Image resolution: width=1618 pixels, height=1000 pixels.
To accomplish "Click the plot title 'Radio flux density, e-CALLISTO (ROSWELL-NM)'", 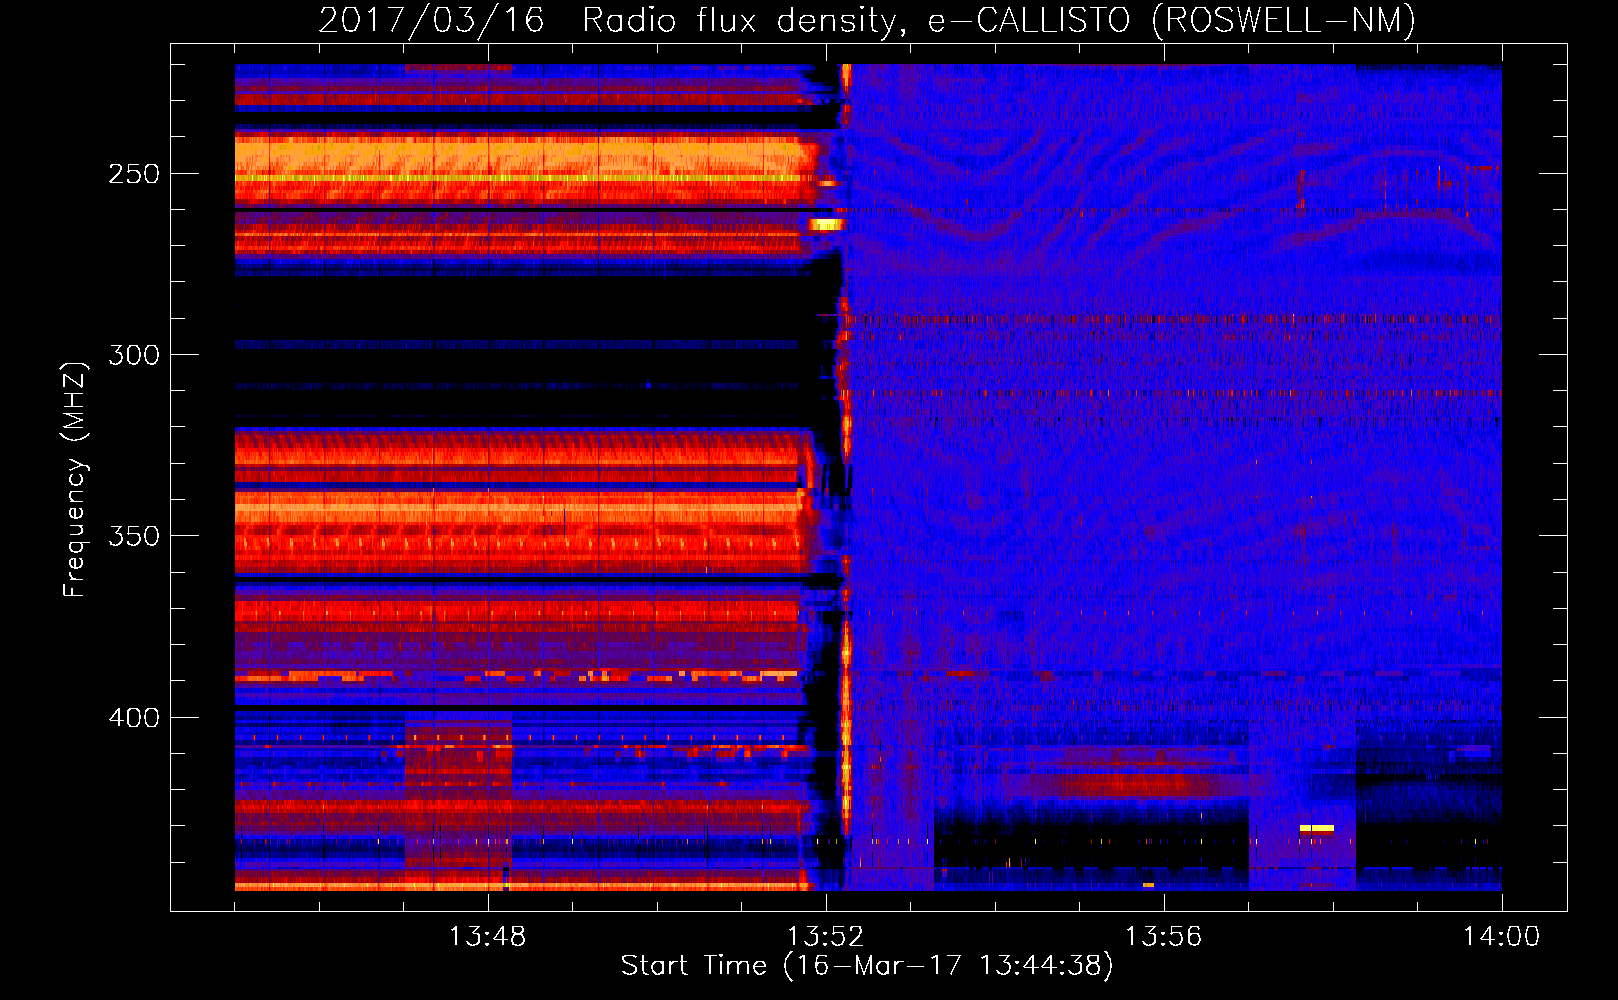I will (999, 20).
